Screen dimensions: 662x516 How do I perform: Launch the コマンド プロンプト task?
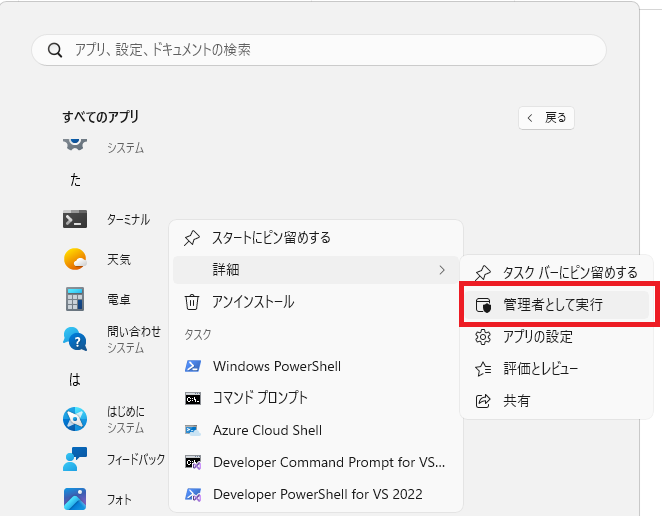pyautogui.click(x=316, y=398)
